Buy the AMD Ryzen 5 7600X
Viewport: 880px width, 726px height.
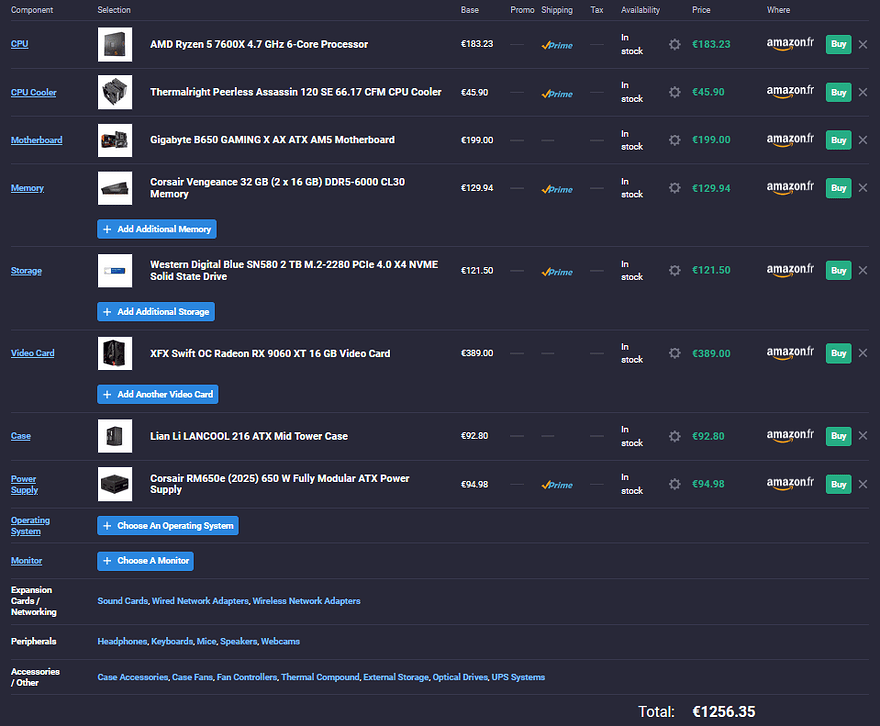[x=838, y=44]
